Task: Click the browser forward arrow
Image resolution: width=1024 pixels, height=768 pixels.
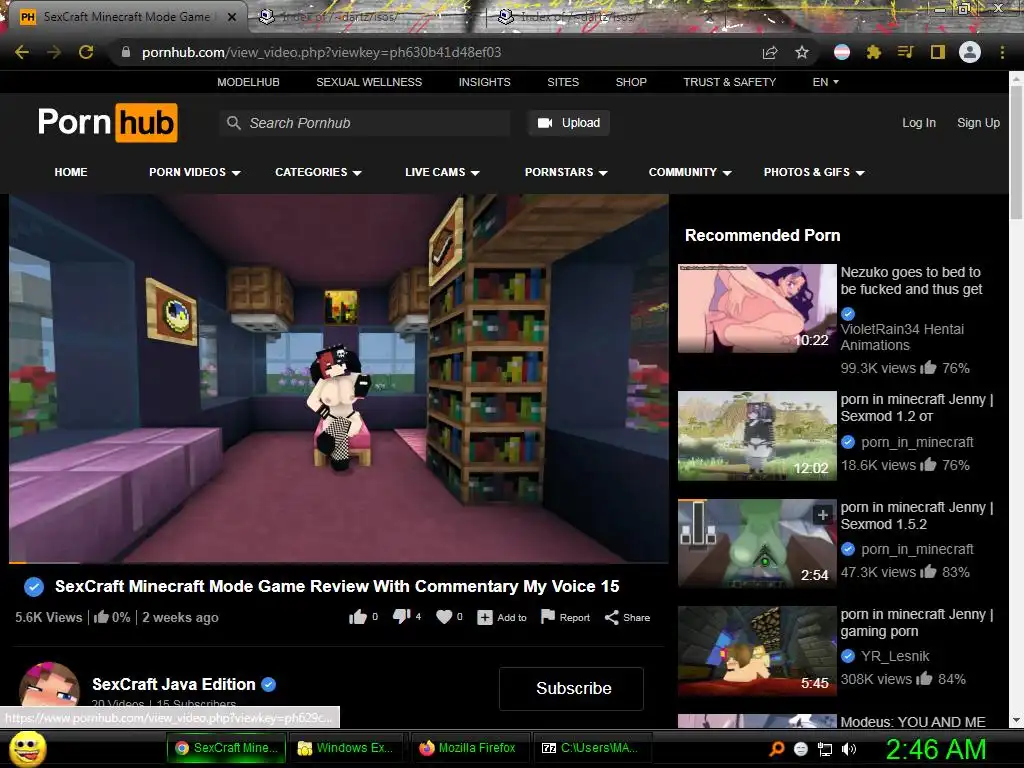Action: point(54,52)
